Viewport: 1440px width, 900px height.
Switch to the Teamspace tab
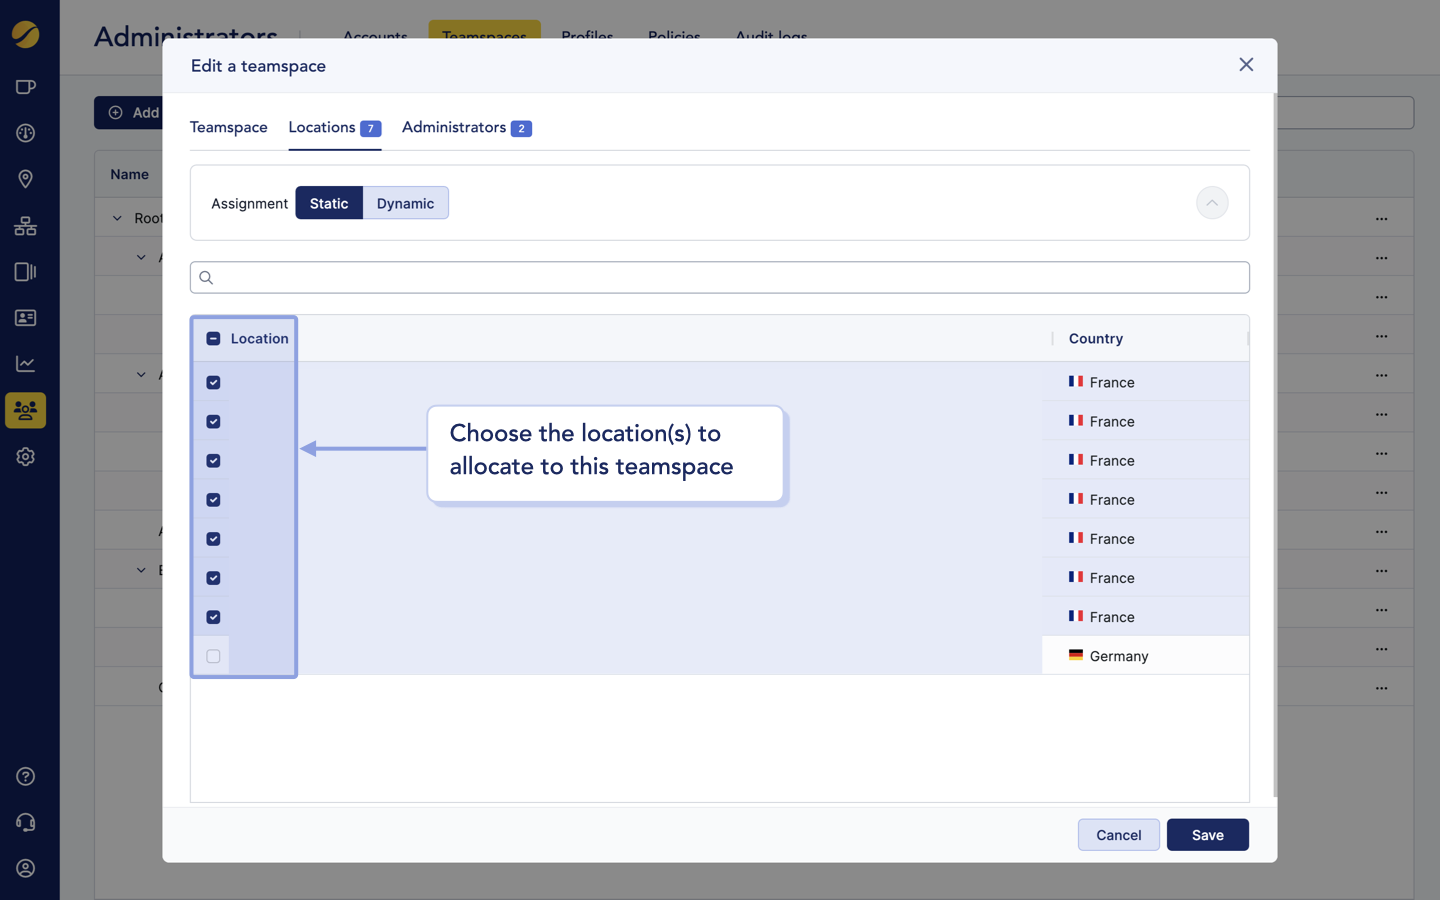229,128
